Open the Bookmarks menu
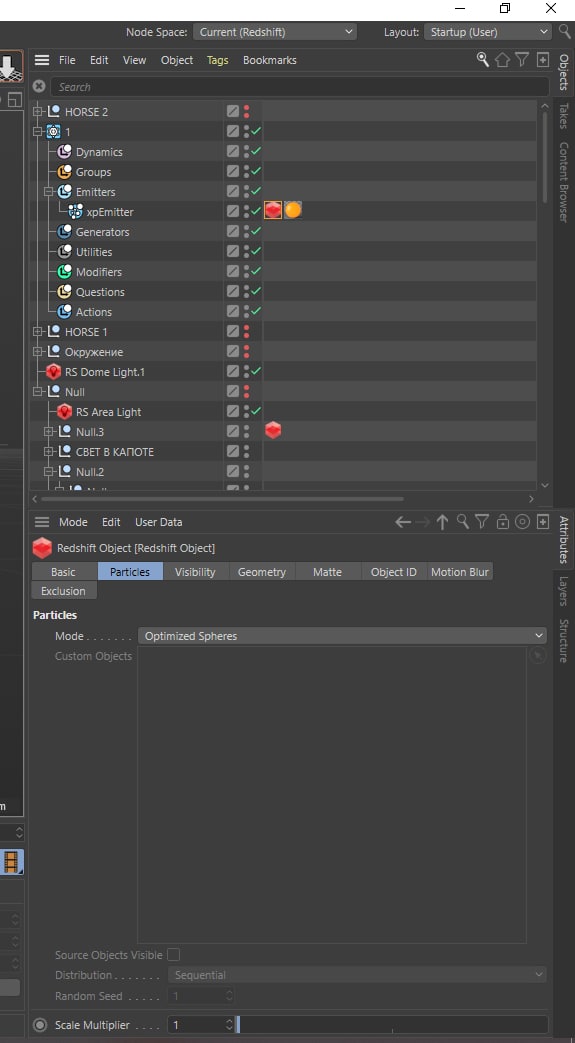The width and height of the screenshot is (575, 1043). 270,60
